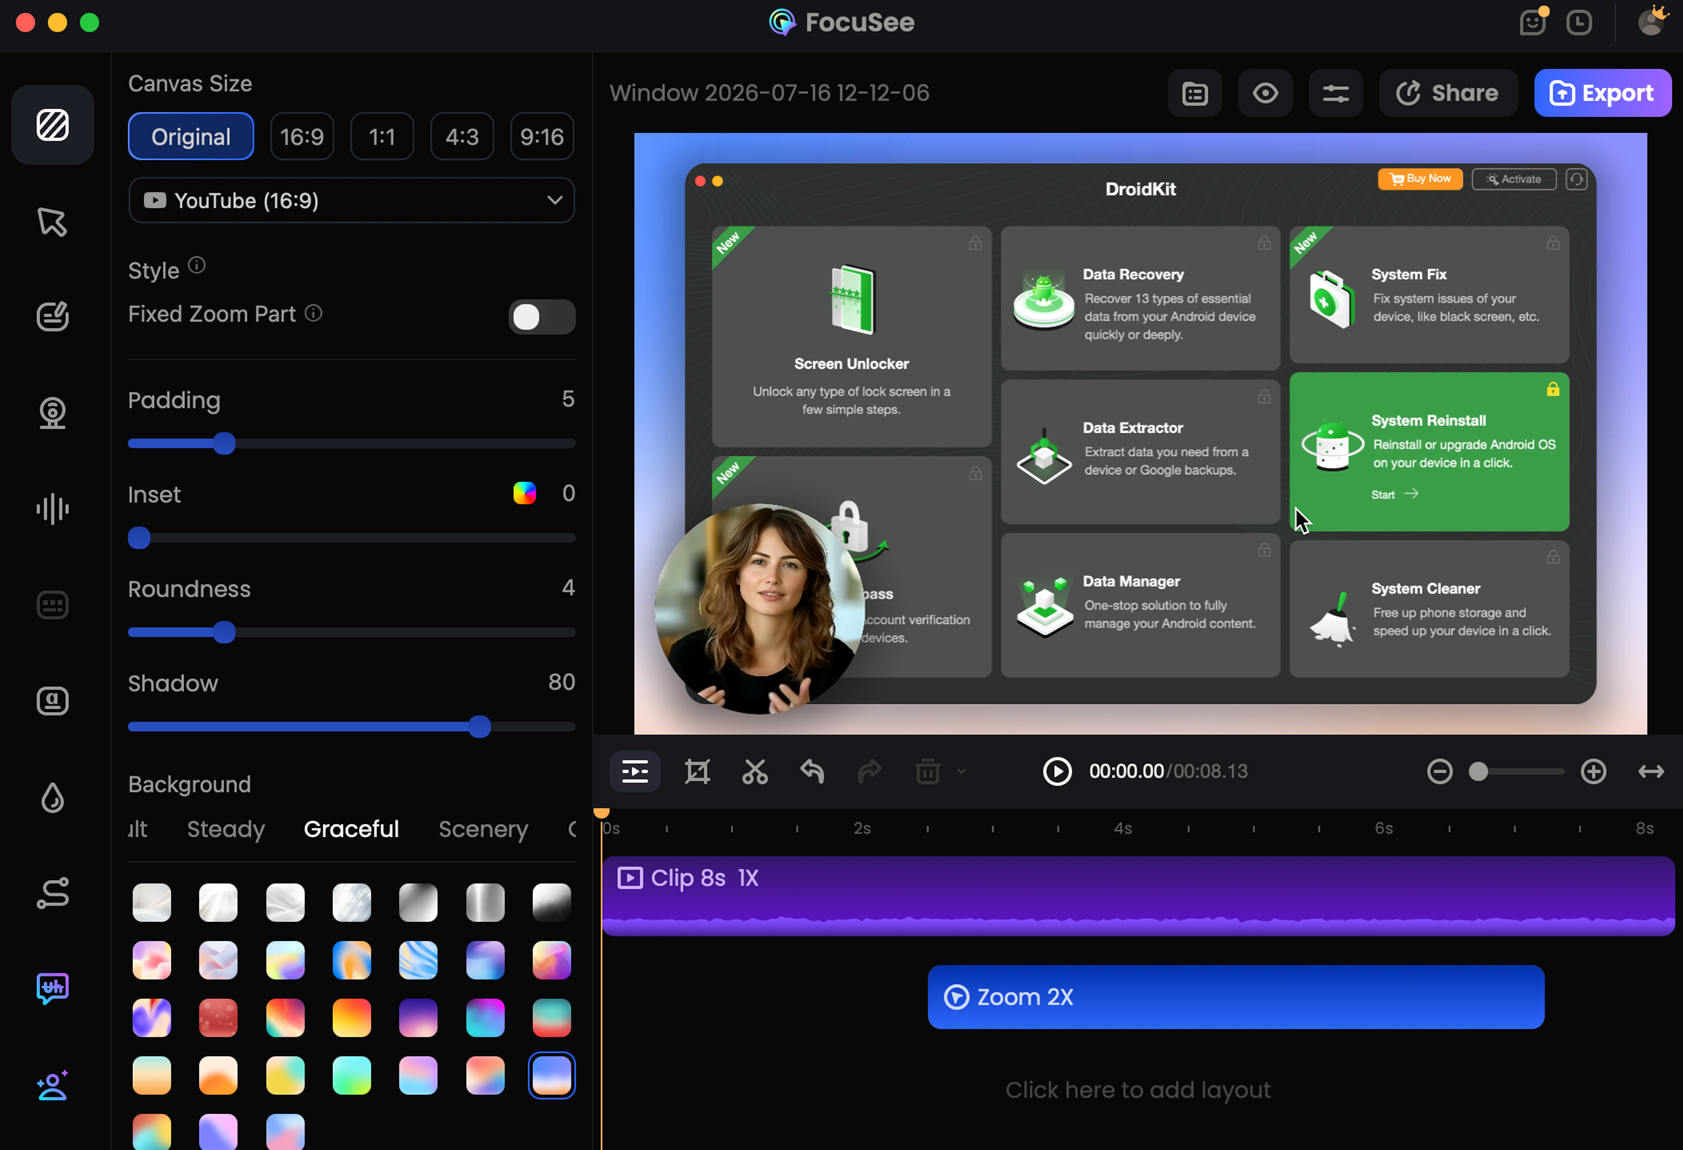Click the System Reinstall card in preview

pos(1429,452)
